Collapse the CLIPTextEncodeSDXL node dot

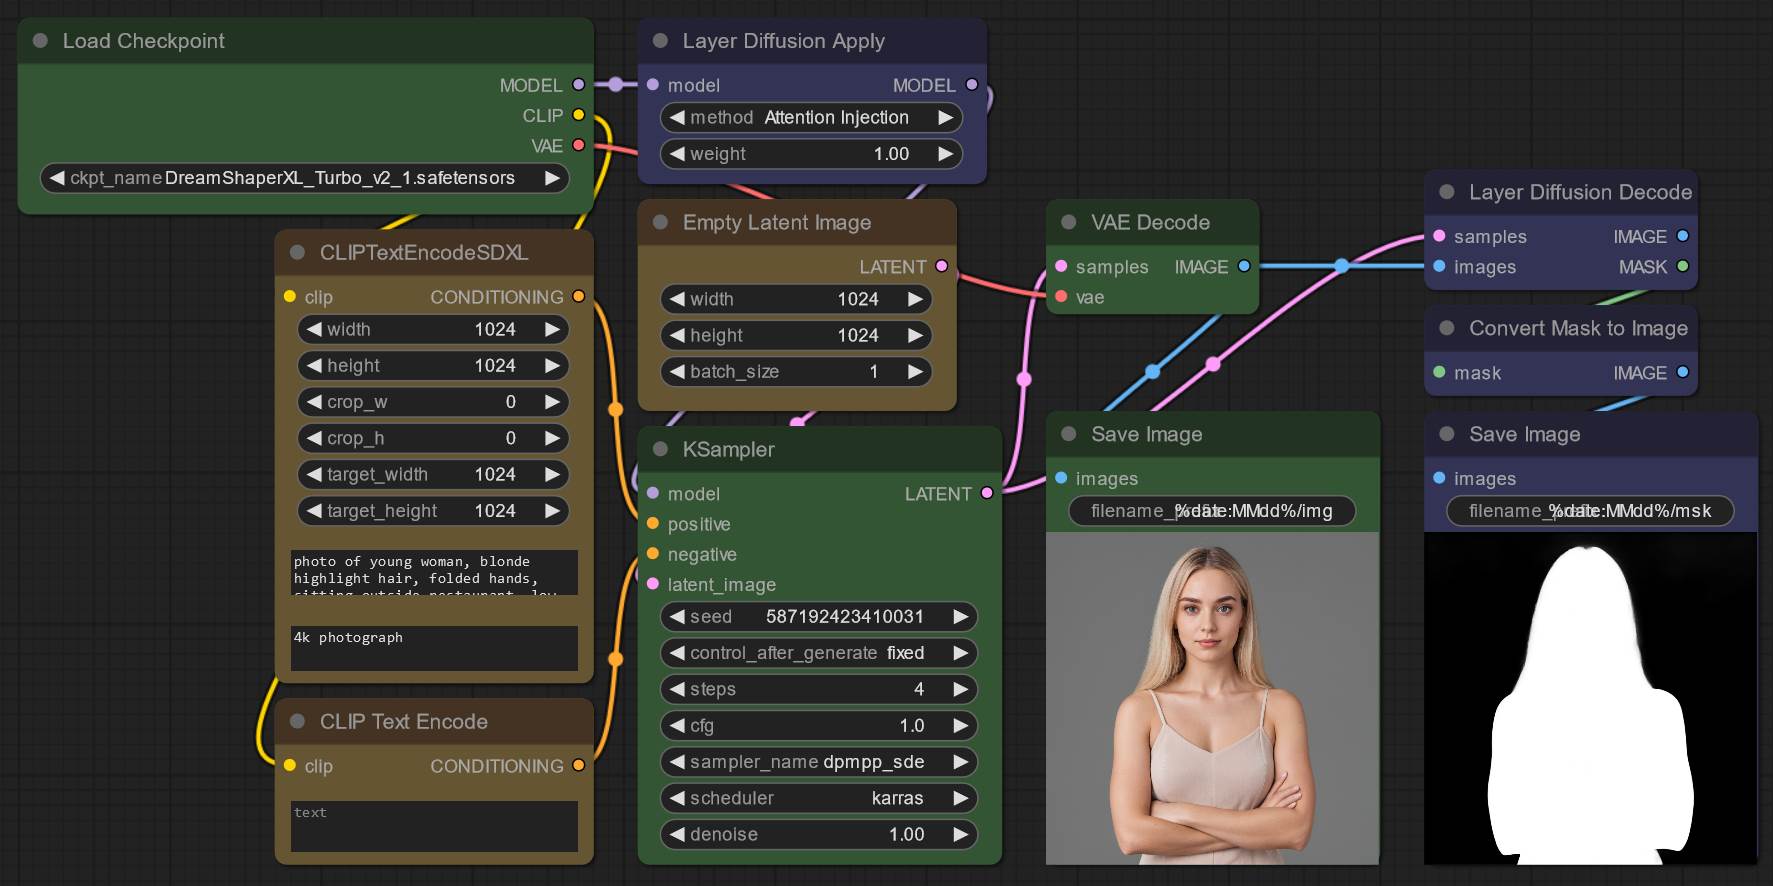coord(297,252)
